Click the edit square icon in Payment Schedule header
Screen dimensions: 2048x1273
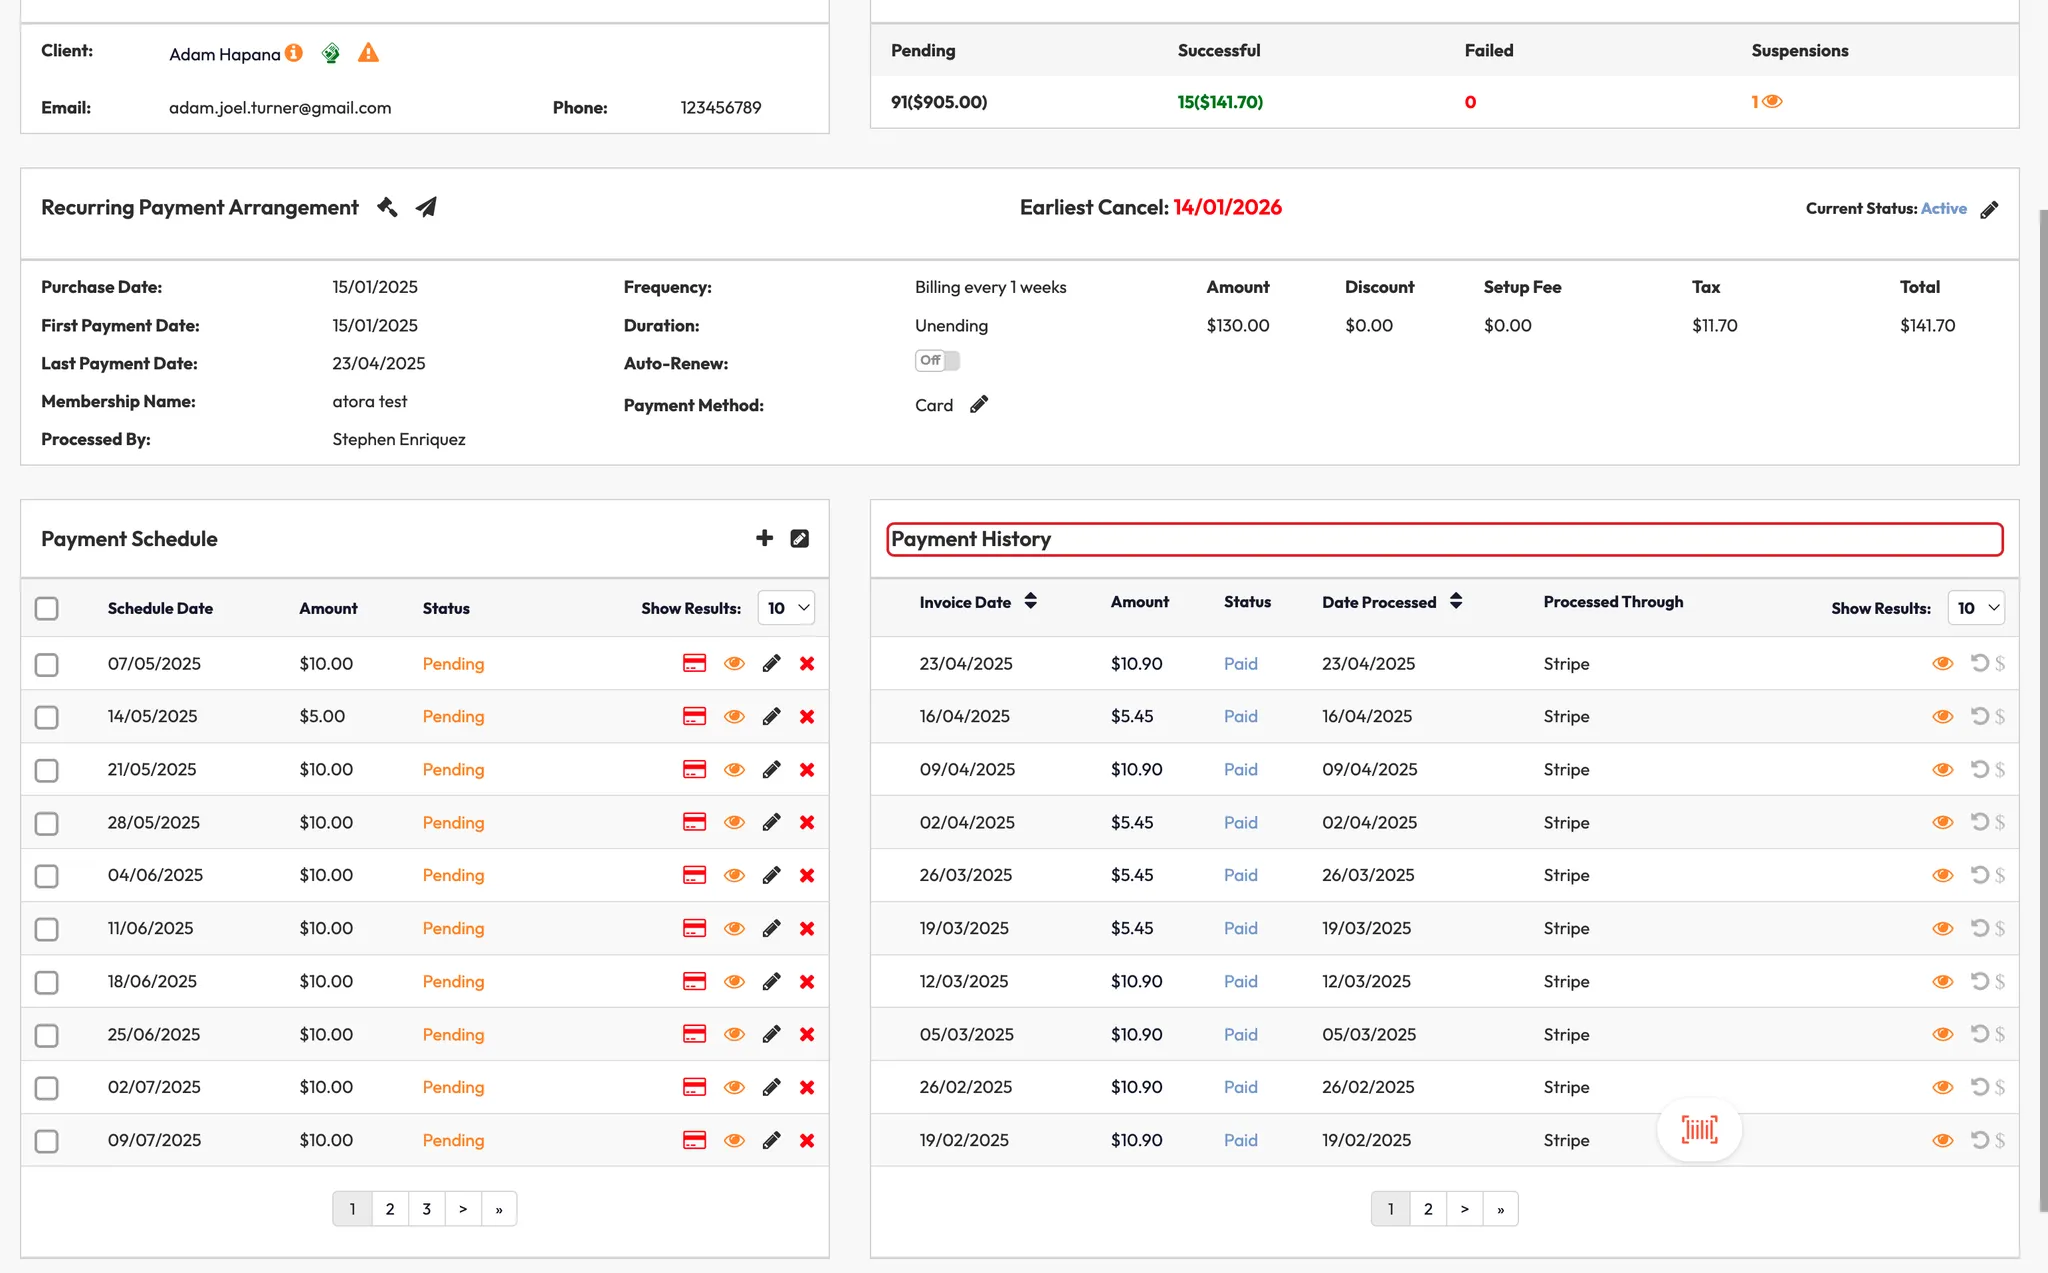pyautogui.click(x=799, y=538)
